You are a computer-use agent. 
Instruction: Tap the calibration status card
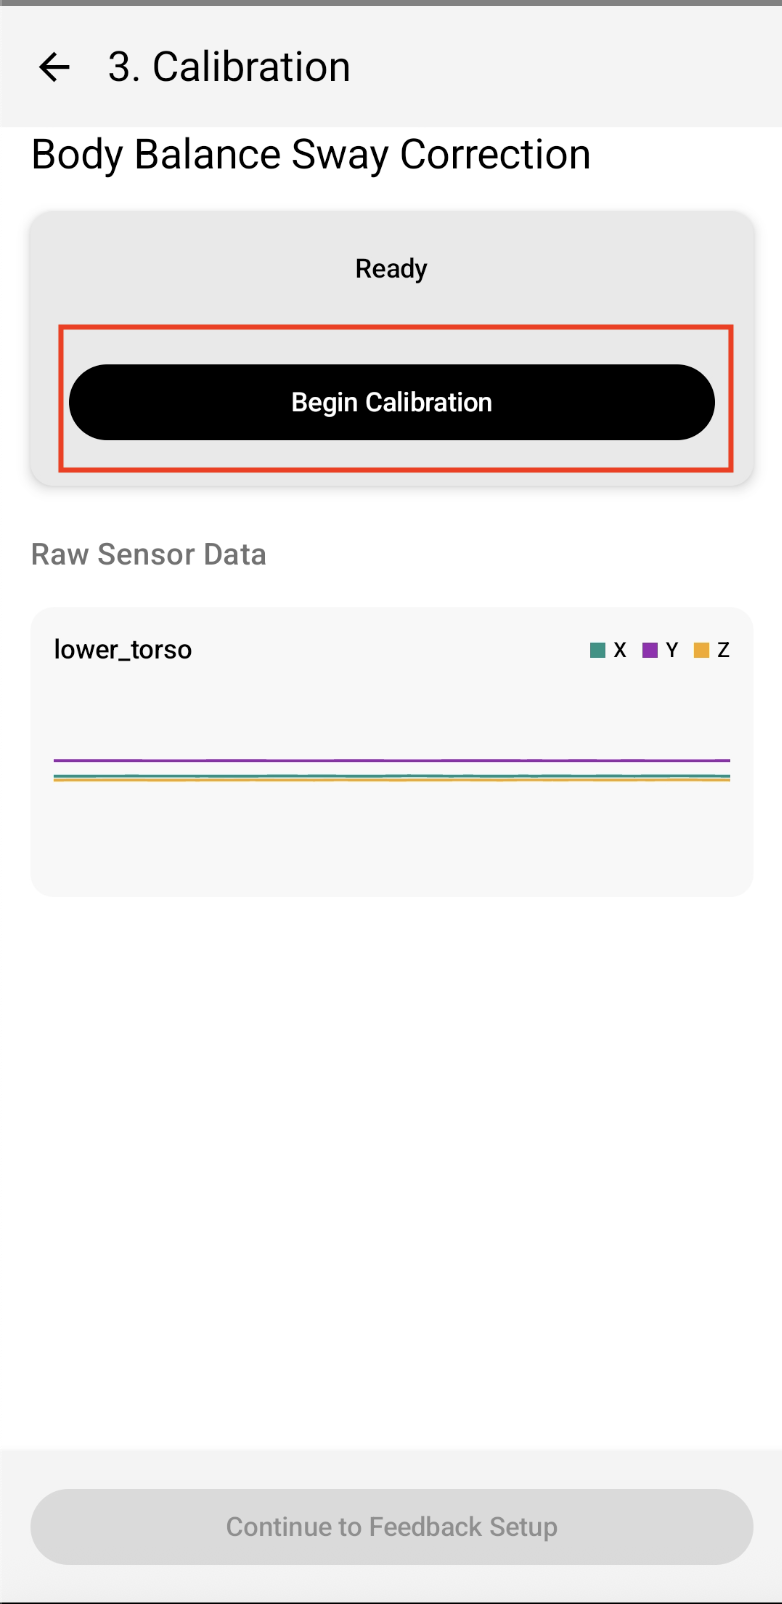(x=392, y=348)
